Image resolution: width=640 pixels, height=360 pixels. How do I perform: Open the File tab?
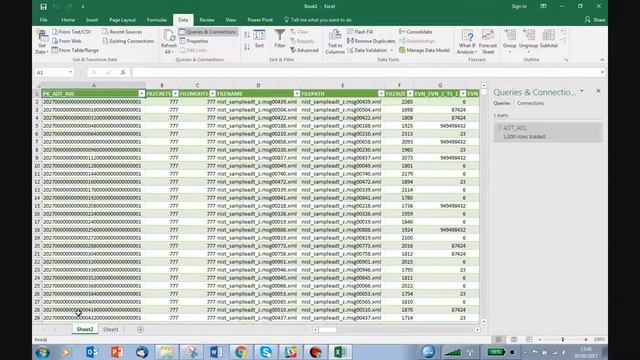(44, 20)
